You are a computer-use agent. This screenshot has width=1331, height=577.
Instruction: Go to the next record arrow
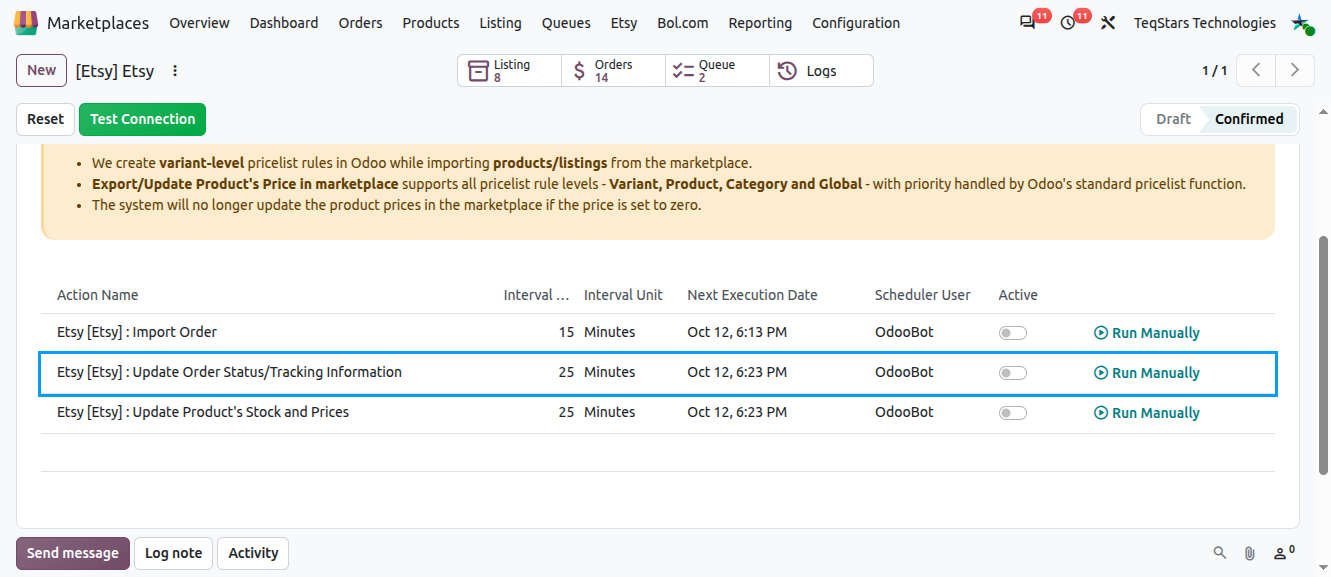[1295, 70]
